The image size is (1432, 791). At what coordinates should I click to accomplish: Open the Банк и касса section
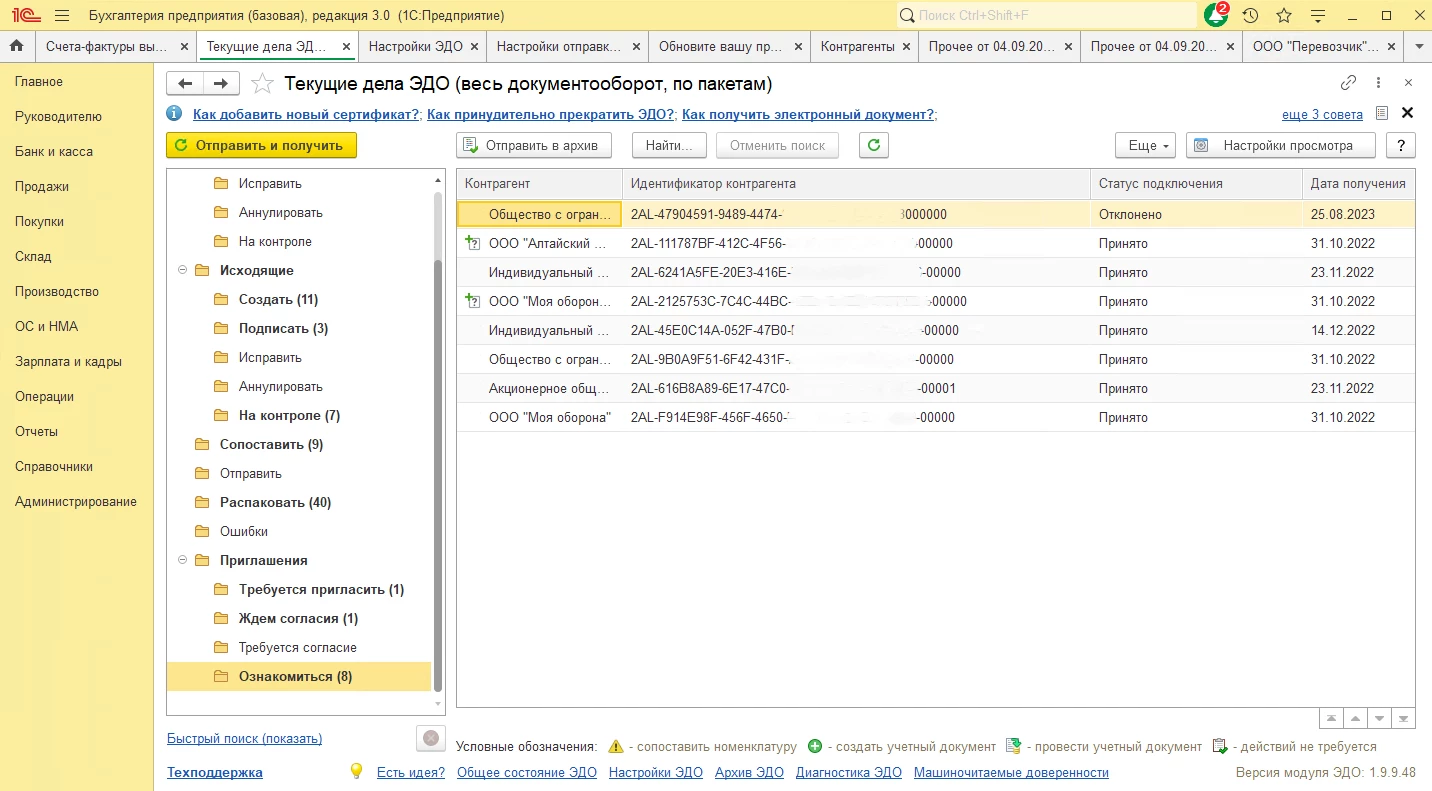54,152
